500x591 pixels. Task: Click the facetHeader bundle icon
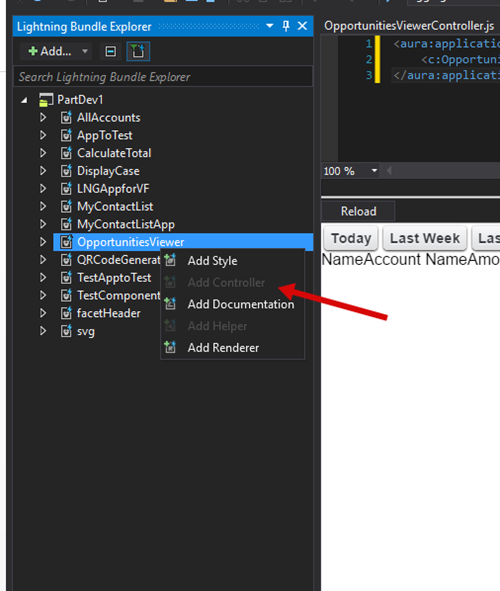click(66, 313)
